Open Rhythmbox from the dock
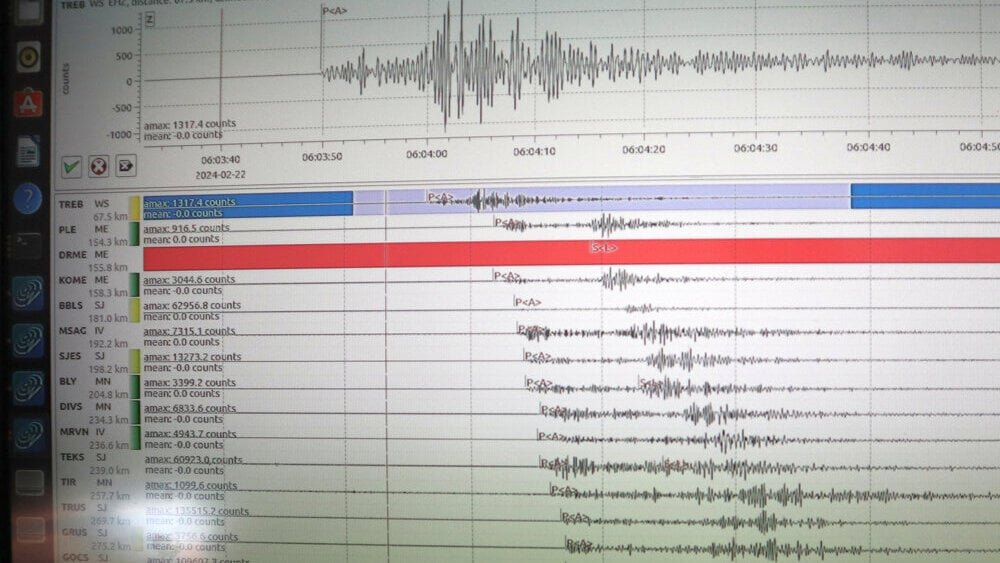 click(29, 56)
